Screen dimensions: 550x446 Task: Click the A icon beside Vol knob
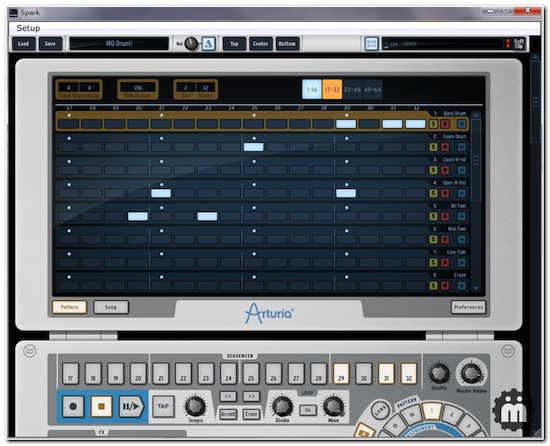point(209,44)
